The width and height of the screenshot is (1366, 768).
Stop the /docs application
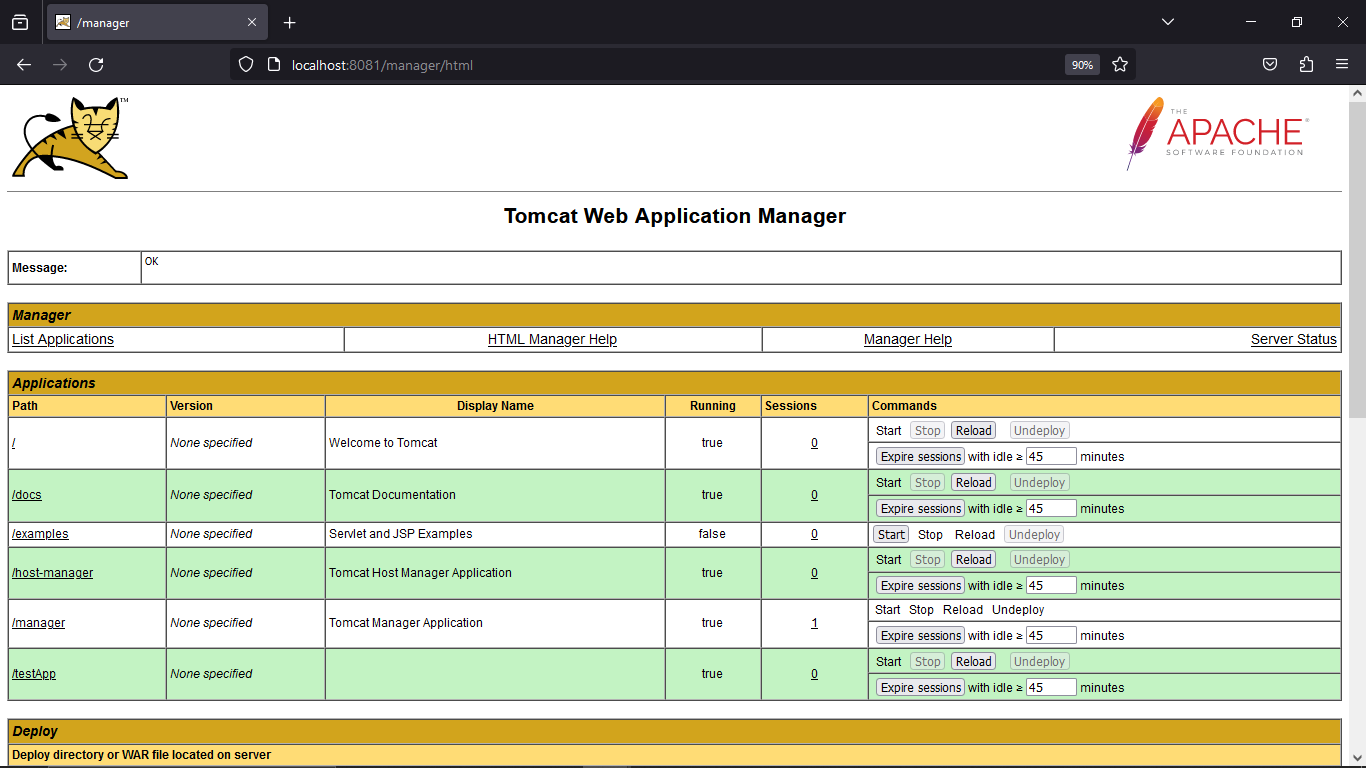pos(928,483)
